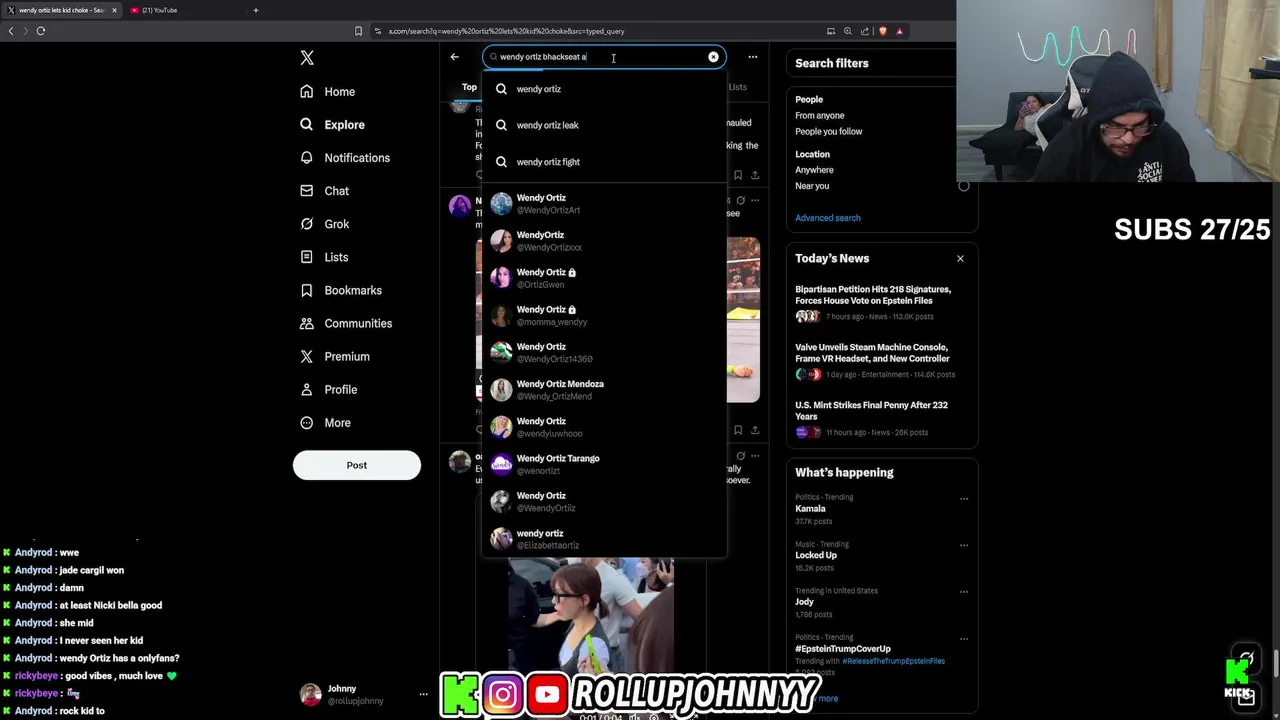Select the "wendy ortiz fight" suggestion
1280x720 pixels.
[x=604, y=162]
